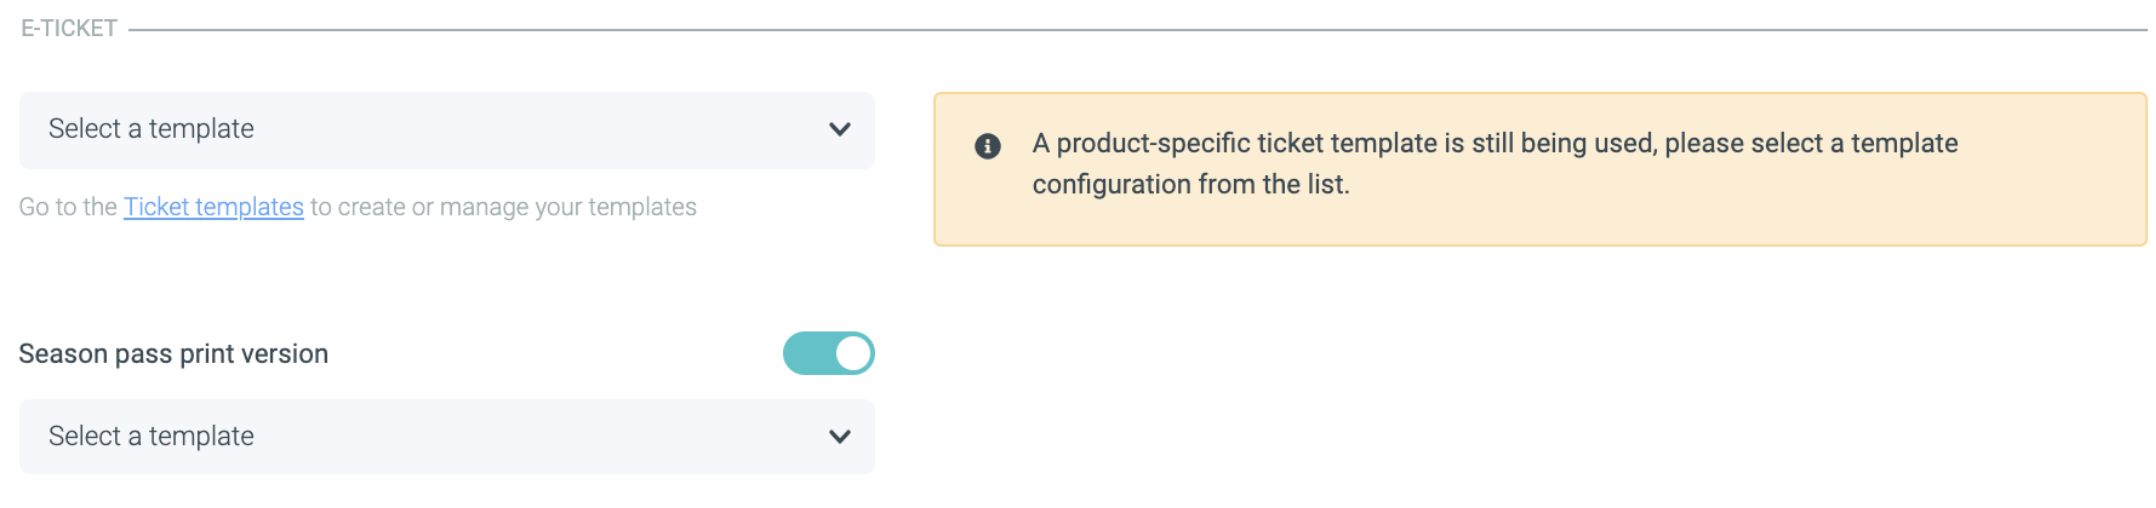
Task: Click the horizontal divider line beside E-TICKET
Action: 1100,29
